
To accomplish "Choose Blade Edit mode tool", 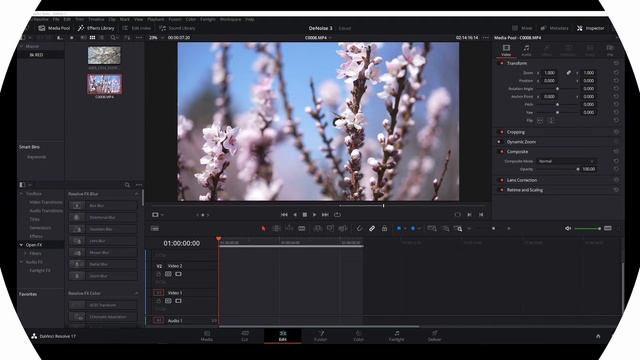I will [x=302, y=229].
